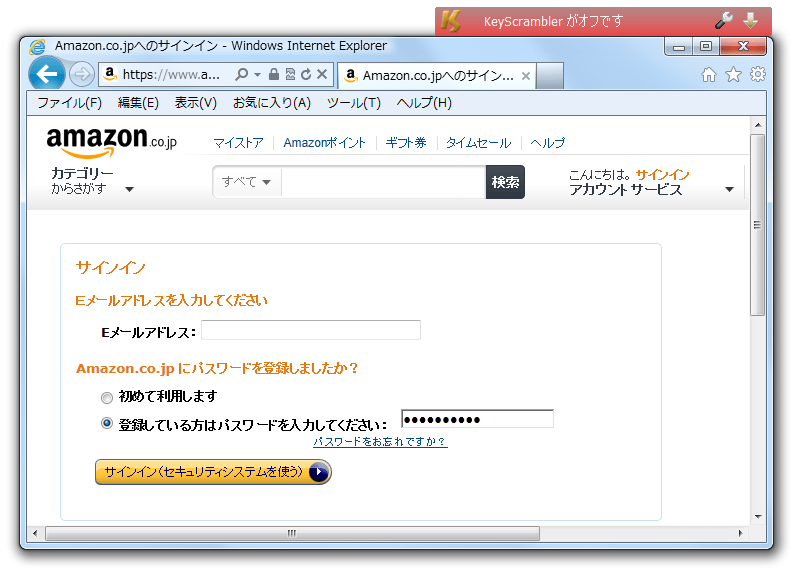The height and width of the screenshot is (574, 796).
Task: Open the 表示(V) menu
Action: coord(195,103)
